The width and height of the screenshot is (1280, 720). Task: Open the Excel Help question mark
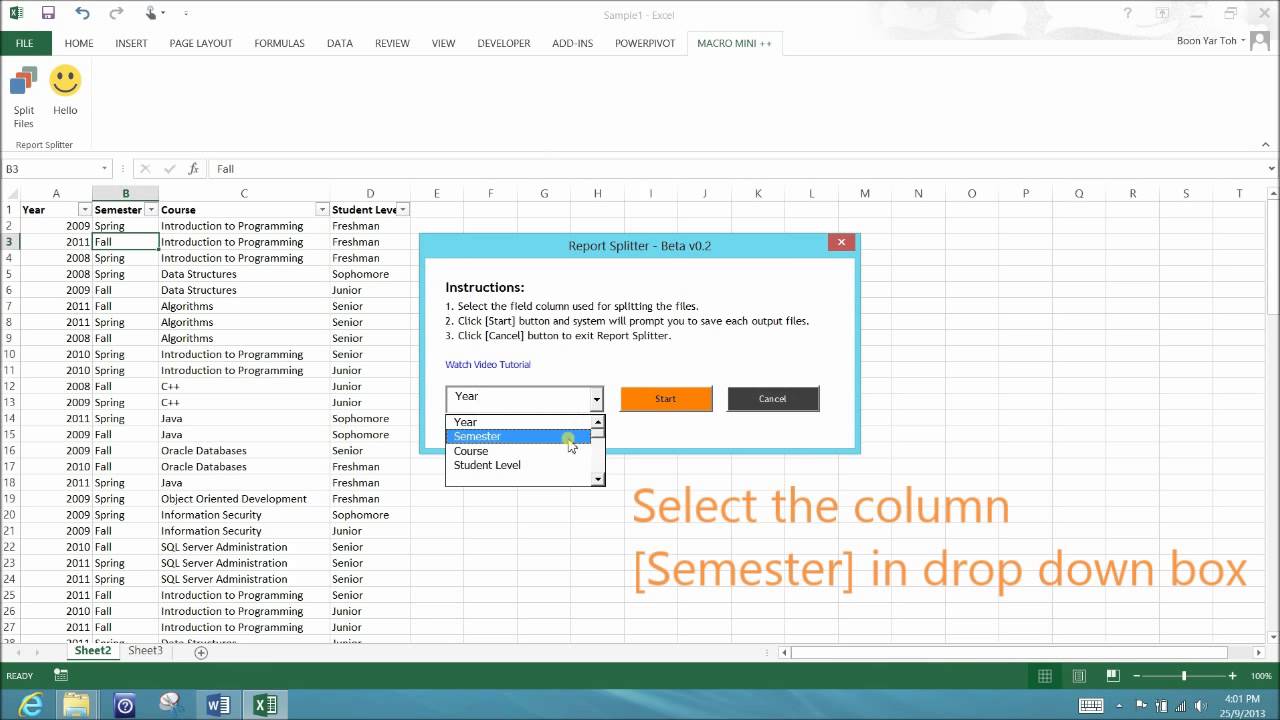click(x=1129, y=14)
